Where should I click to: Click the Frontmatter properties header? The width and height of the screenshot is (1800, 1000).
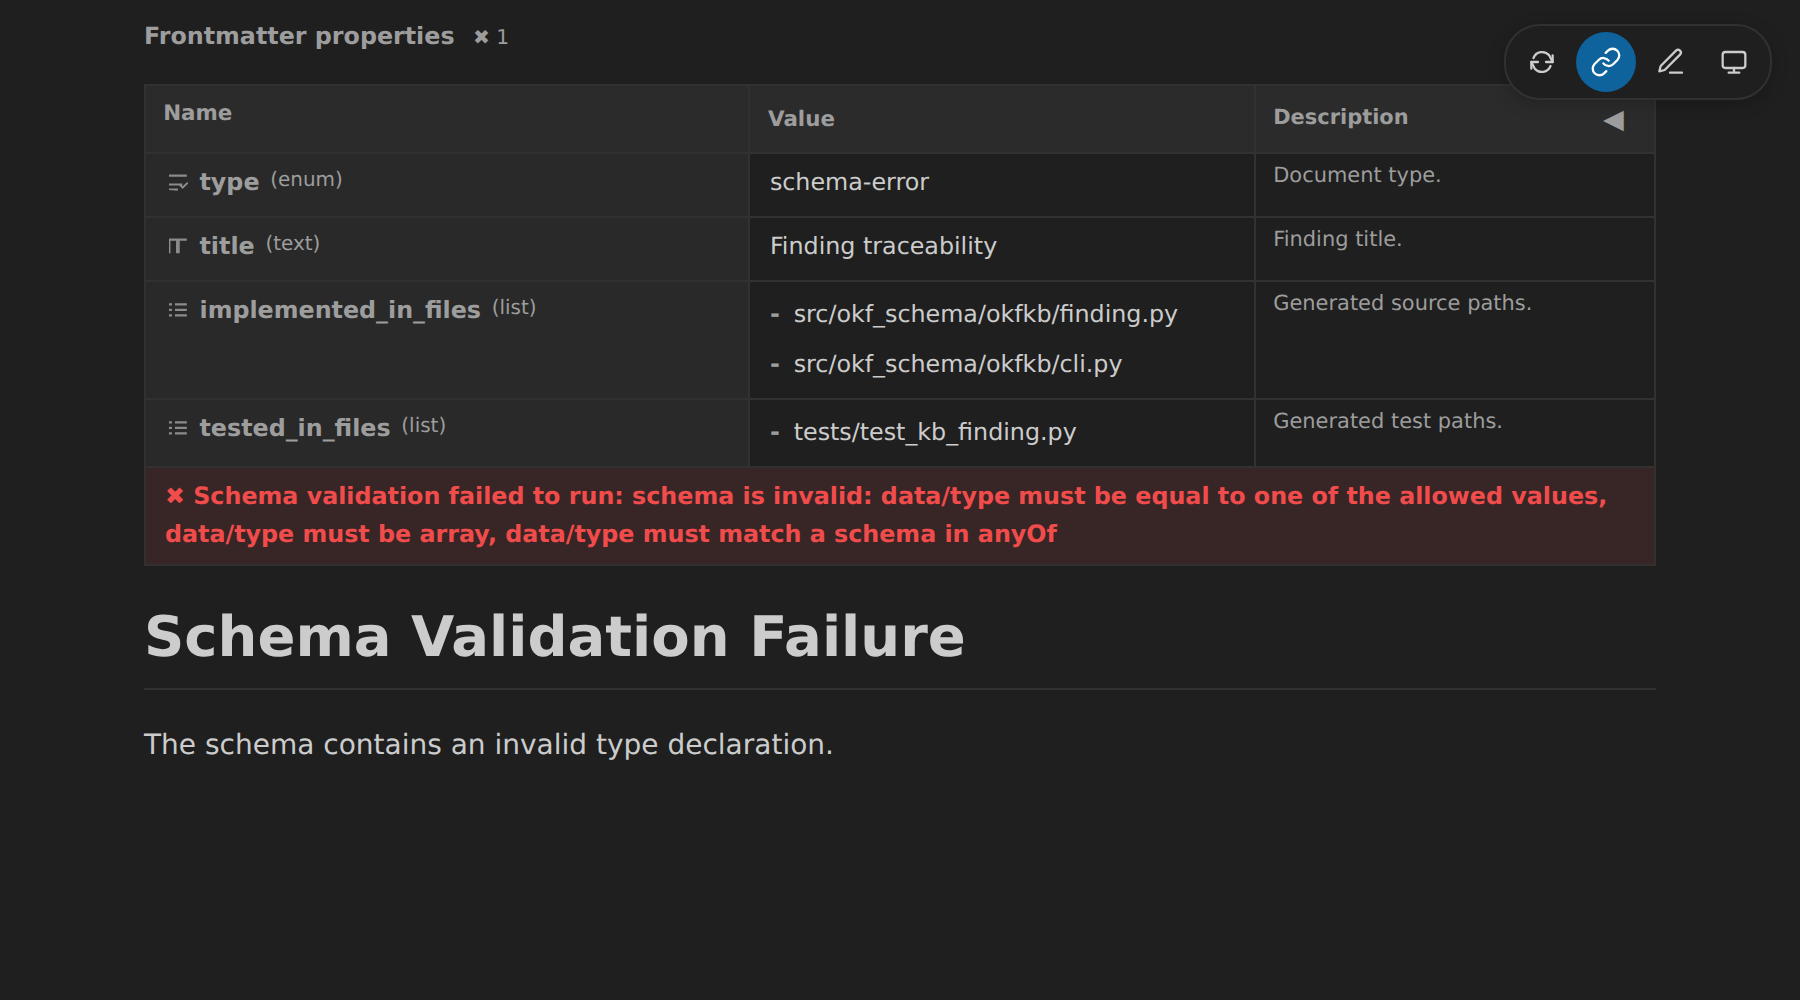[x=299, y=36]
